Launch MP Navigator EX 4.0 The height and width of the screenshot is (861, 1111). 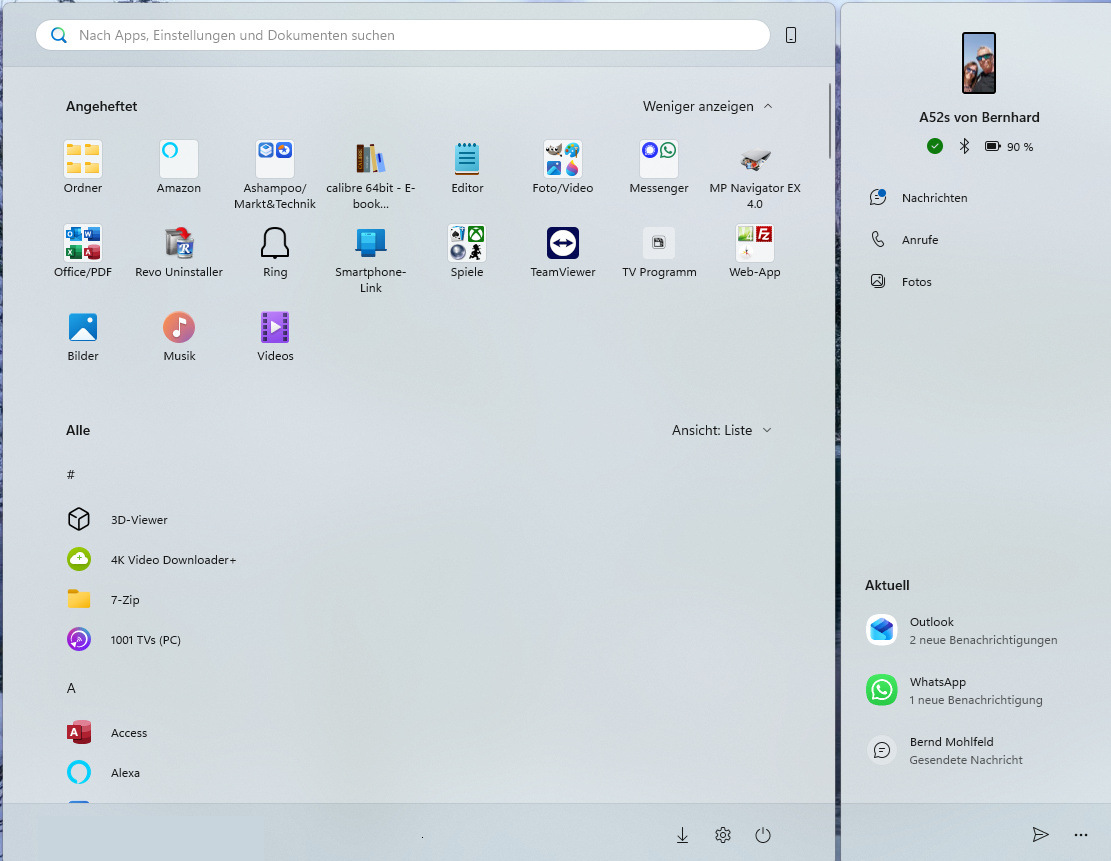point(755,160)
